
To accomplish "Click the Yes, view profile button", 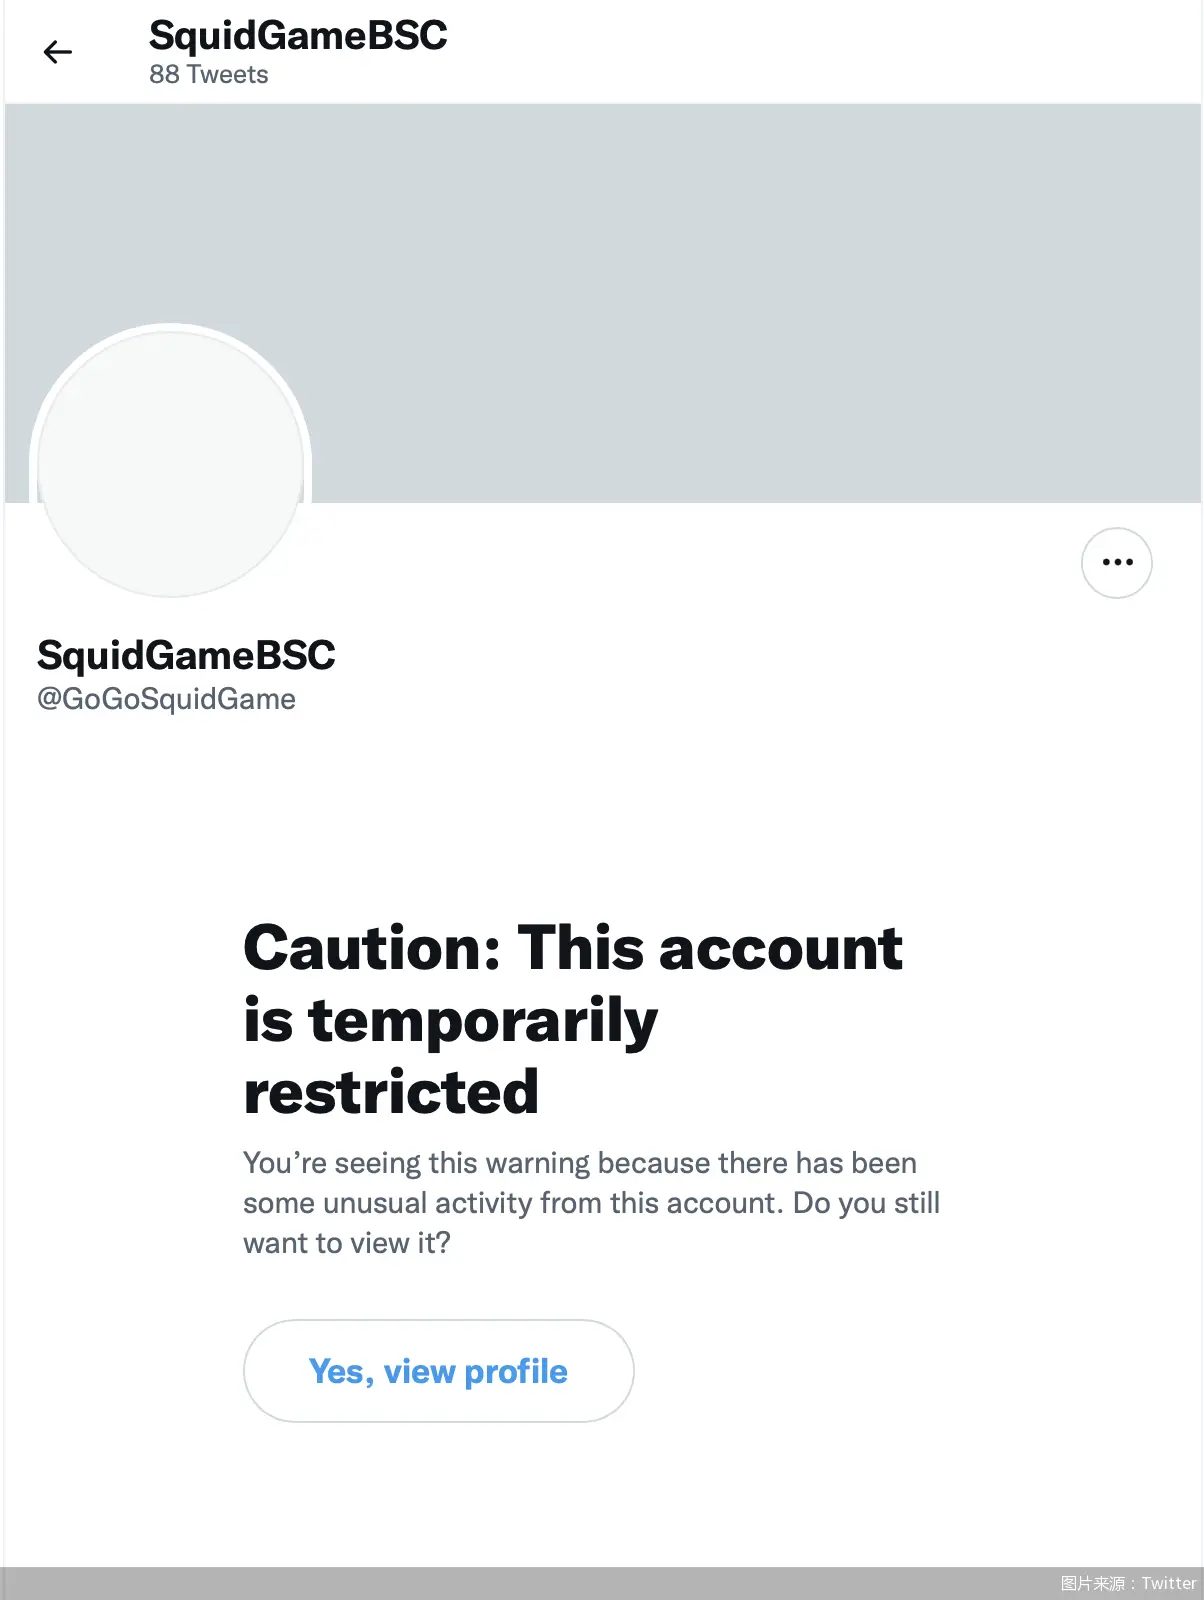I will click(x=438, y=1370).
